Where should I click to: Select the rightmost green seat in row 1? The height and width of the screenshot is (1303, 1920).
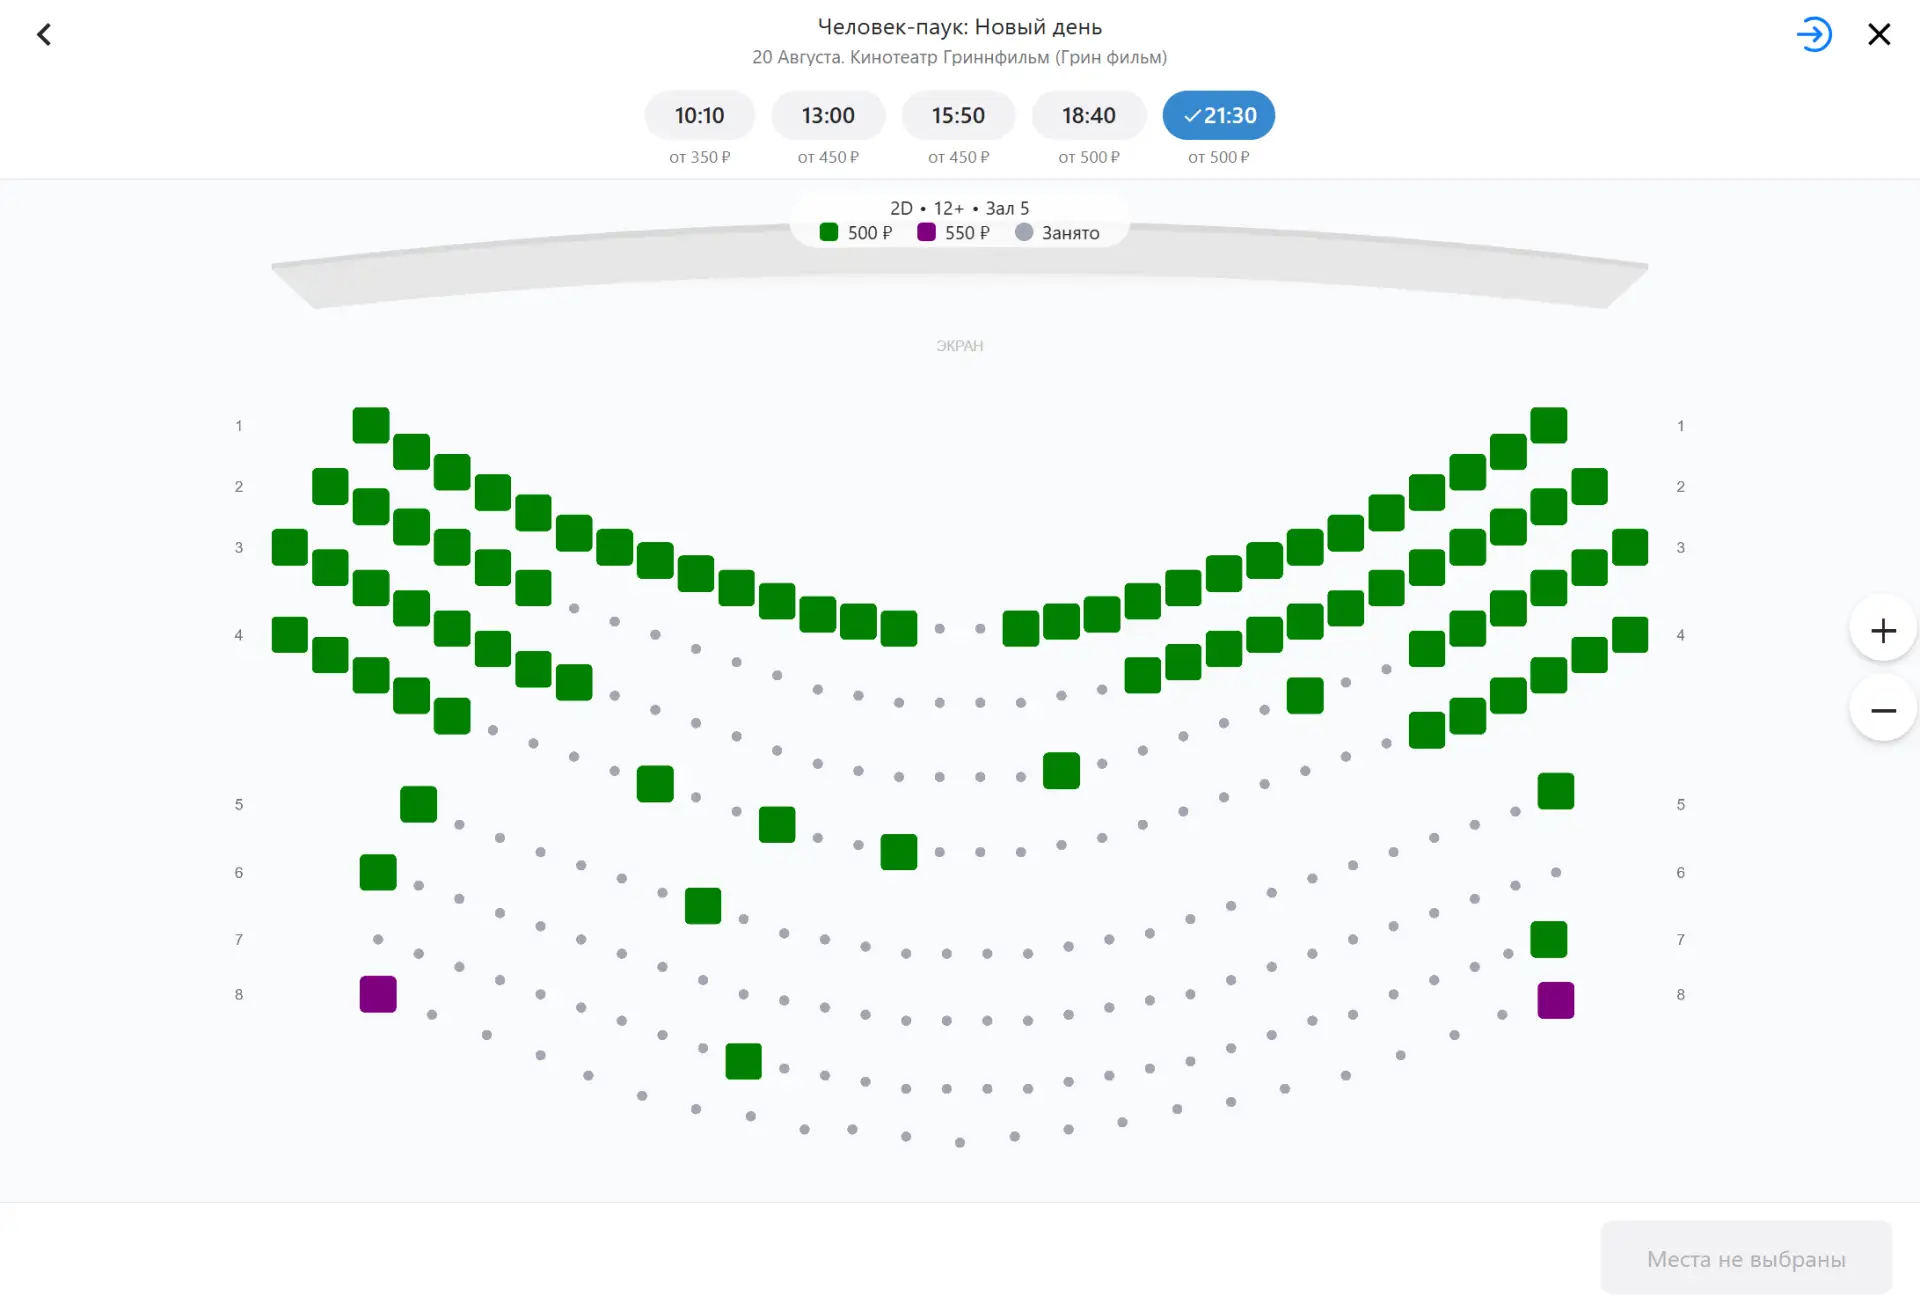tap(1548, 425)
